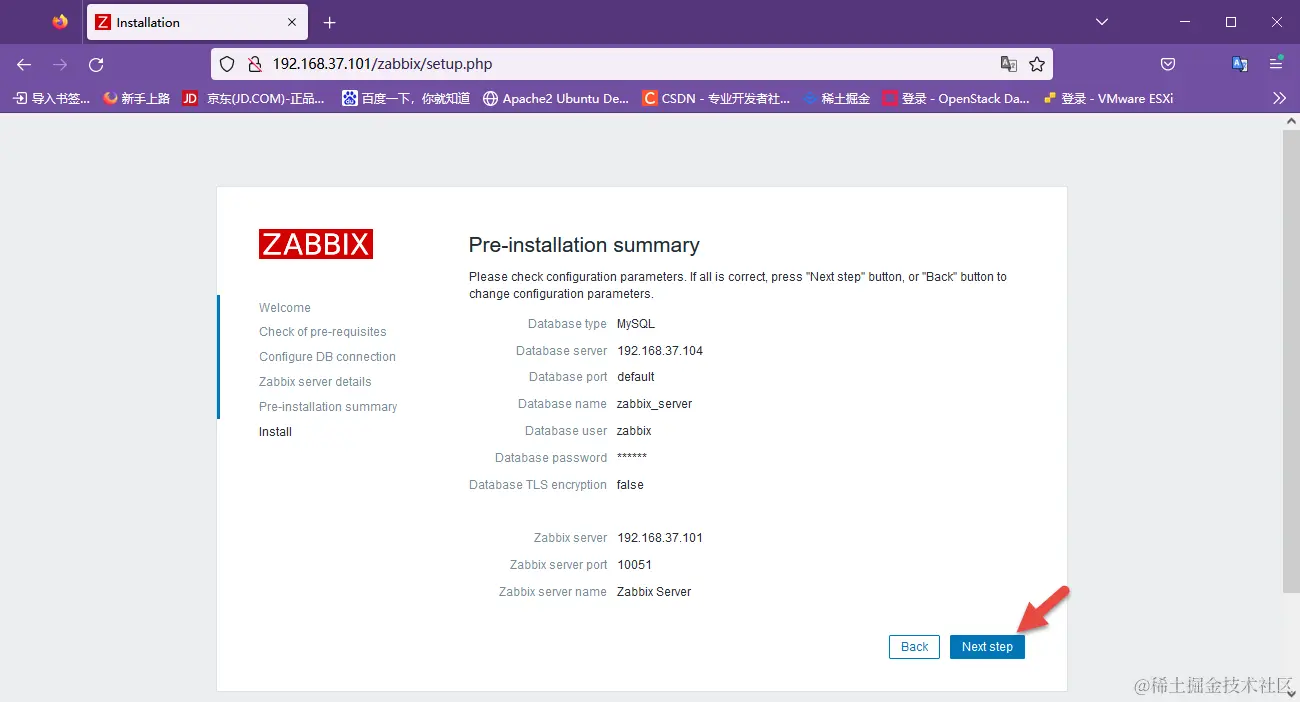
Task: Open the CSDN bookmark
Action: (x=716, y=98)
